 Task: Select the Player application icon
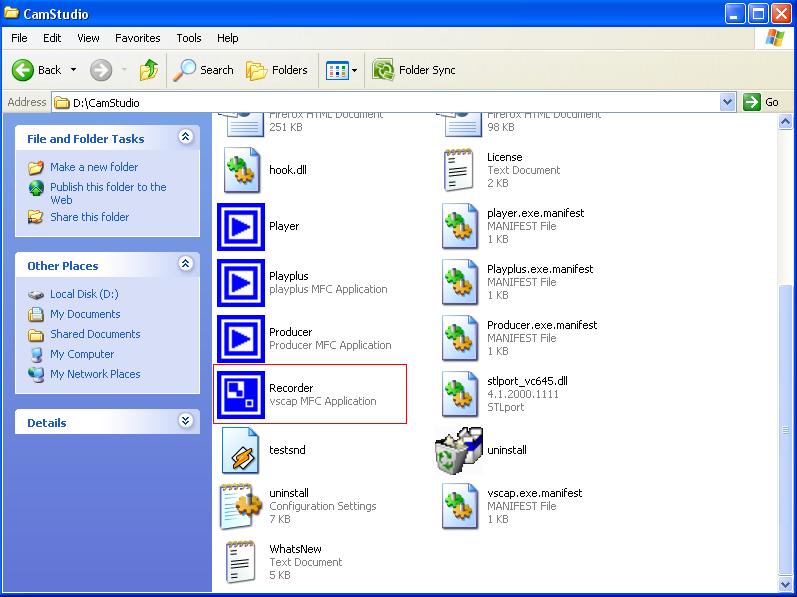tap(241, 227)
